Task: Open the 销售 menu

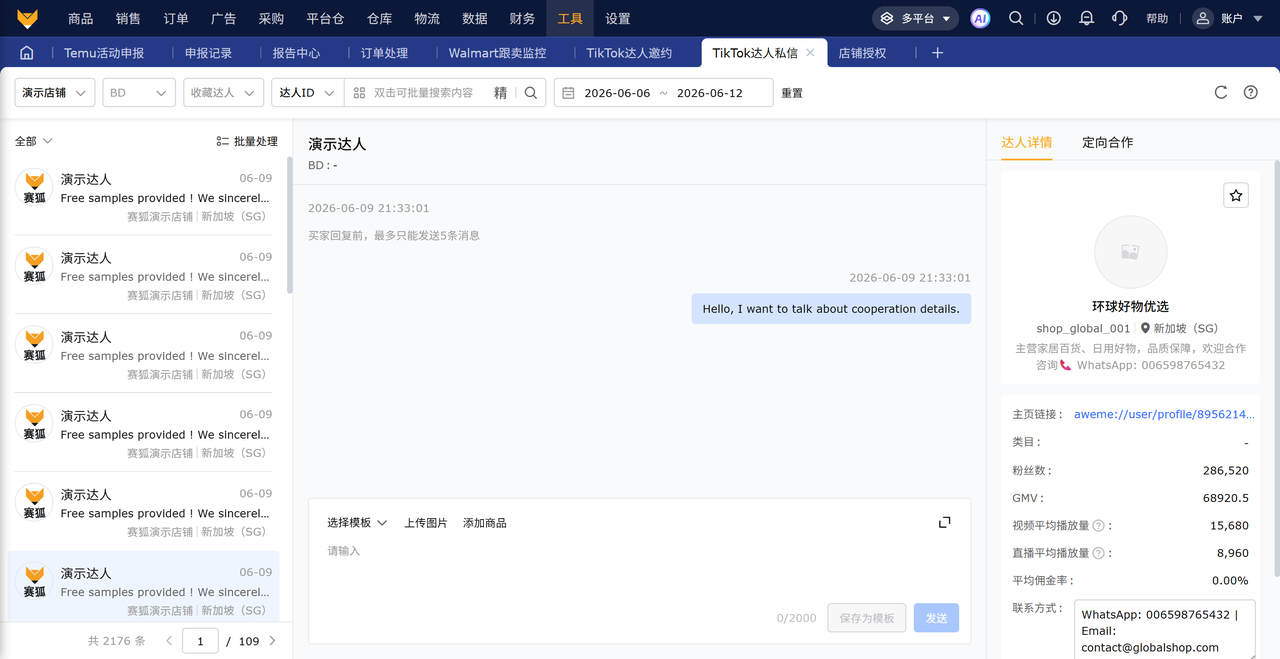Action: [x=128, y=18]
